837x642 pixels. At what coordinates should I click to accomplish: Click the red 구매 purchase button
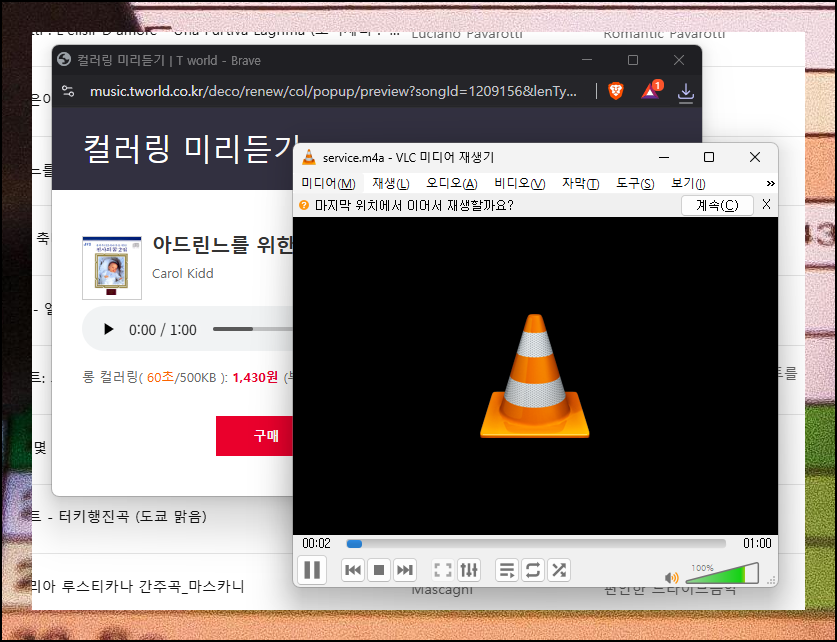(254, 436)
